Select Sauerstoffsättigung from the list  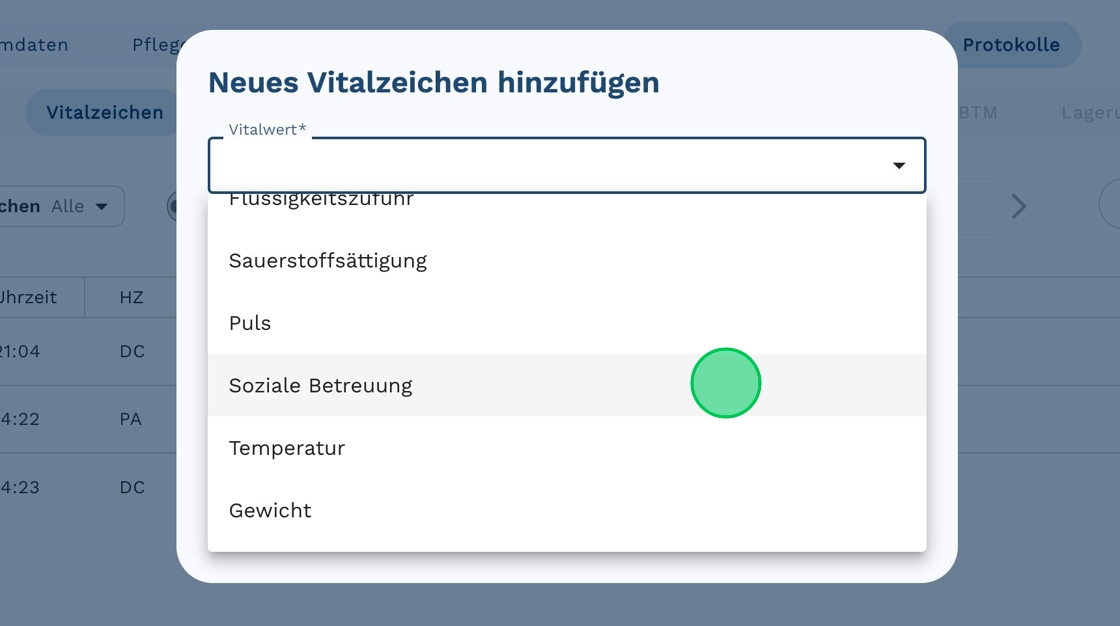click(x=328, y=261)
